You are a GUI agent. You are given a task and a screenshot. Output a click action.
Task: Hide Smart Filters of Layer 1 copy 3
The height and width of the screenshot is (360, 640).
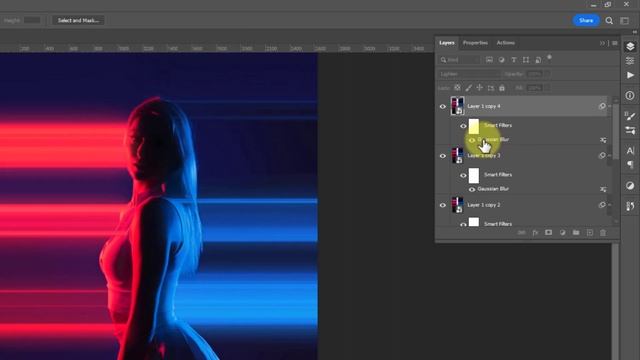coord(463,176)
